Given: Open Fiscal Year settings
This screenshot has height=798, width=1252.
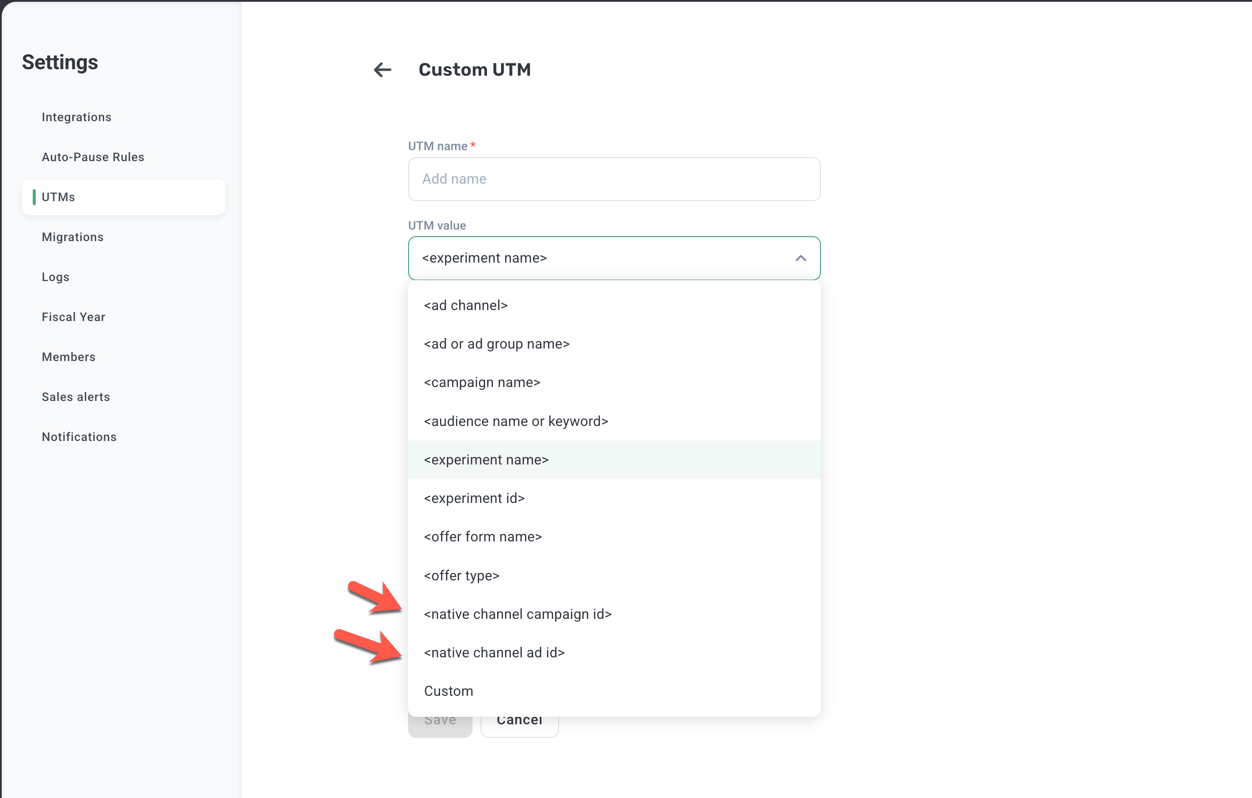Looking at the screenshot, I should coord(74,317).
